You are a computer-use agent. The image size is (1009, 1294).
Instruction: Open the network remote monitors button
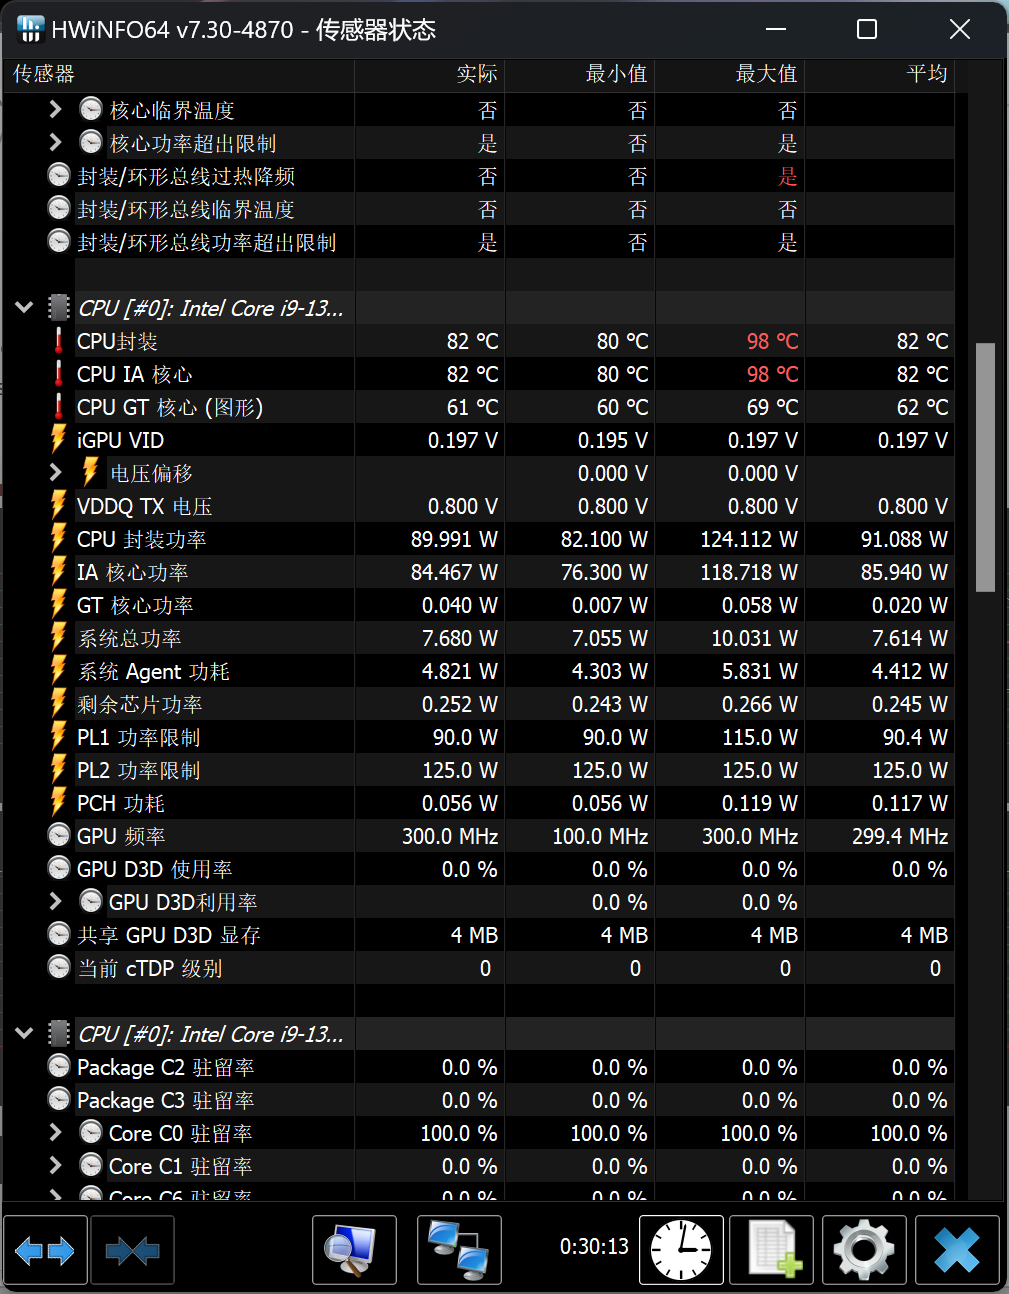click(459, 1250)
